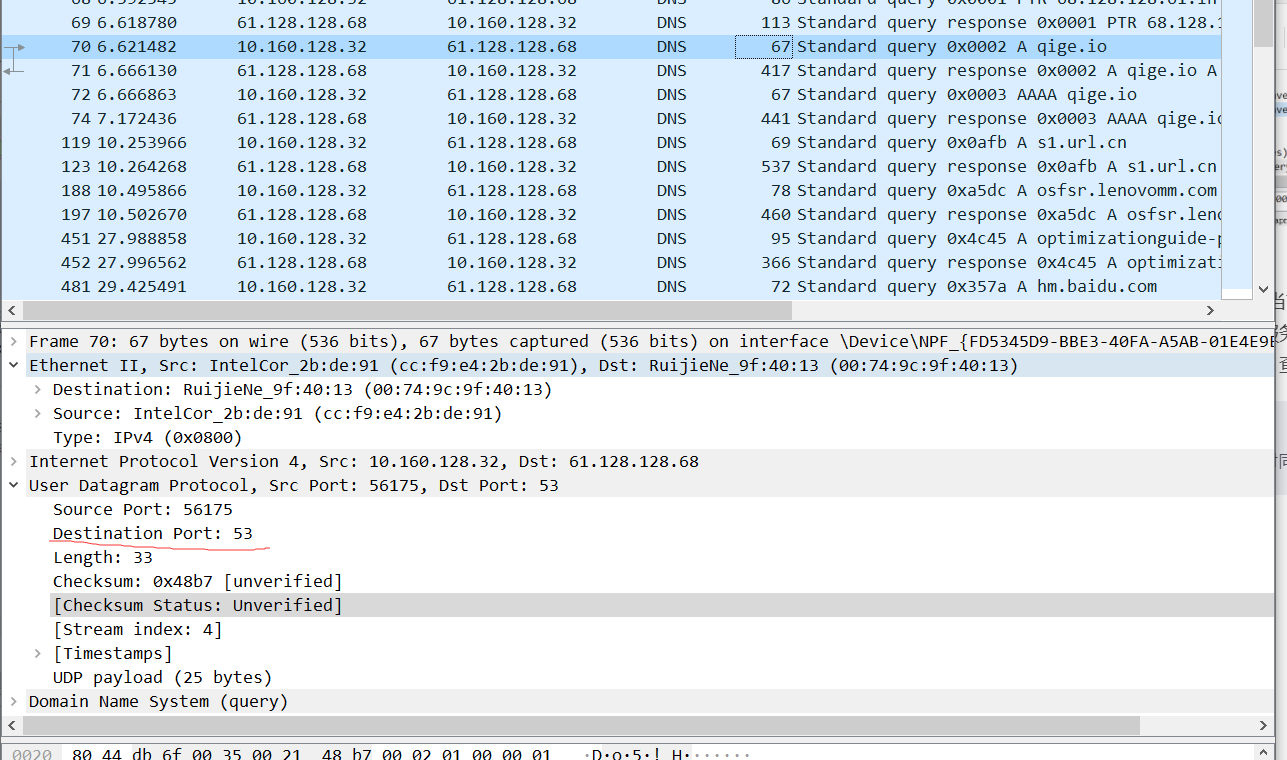Screen dimensions: 1287x760
Task: Expand Internet Protocol Version 4 section
Action: point(13,462)
